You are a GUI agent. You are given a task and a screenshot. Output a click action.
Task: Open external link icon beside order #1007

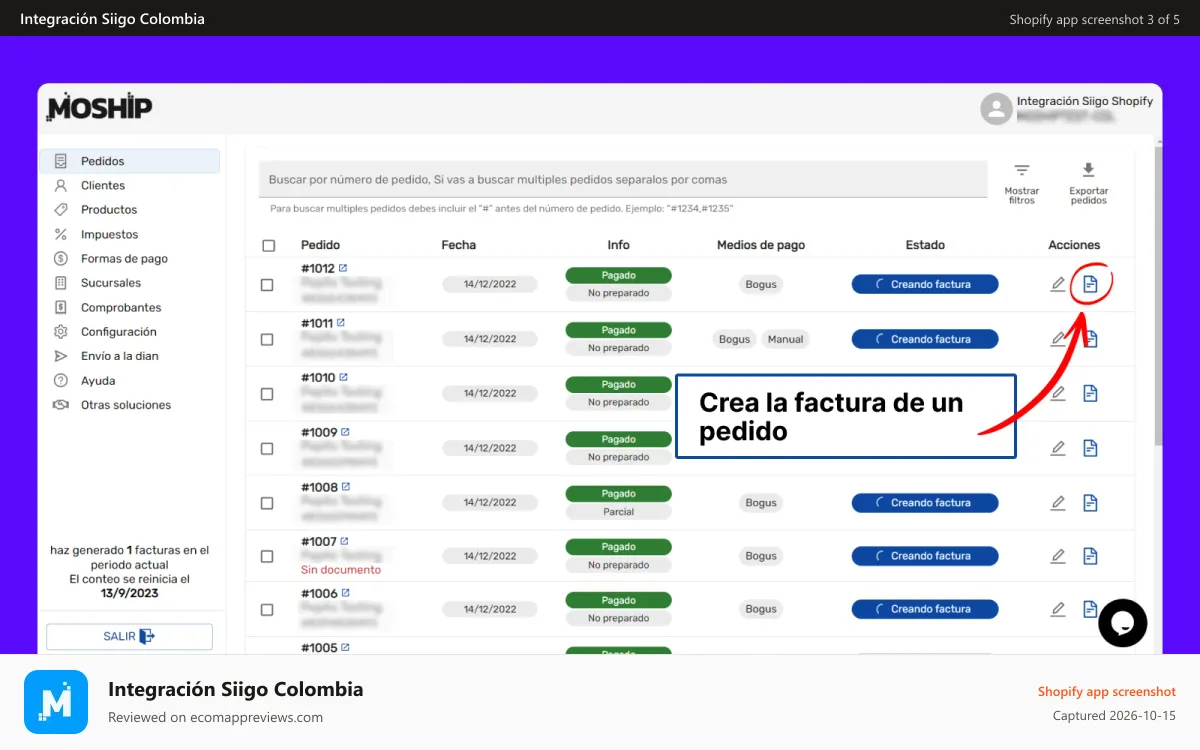(x=345, y=541)
